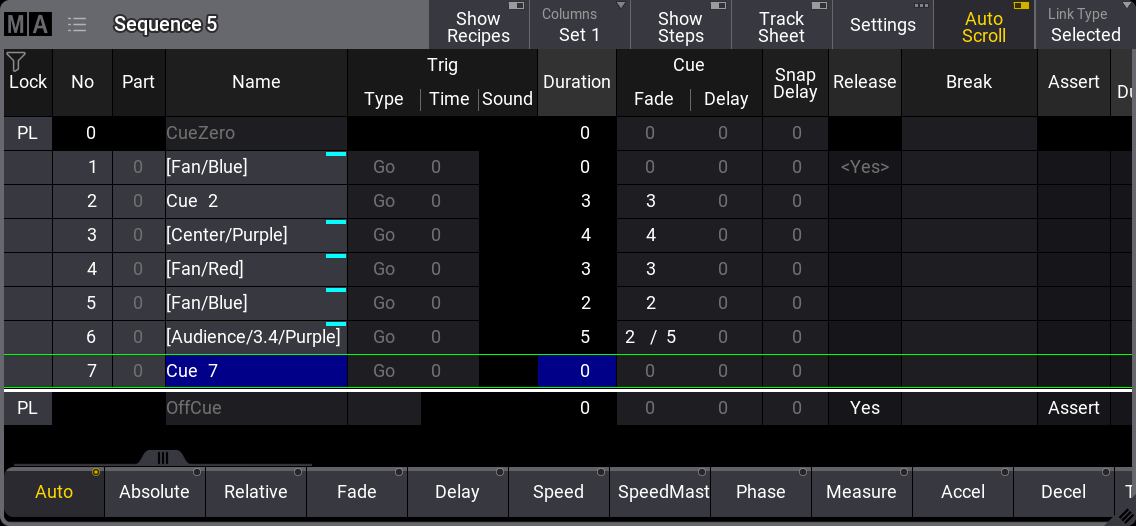The image size is (1136, 526).
Task: Switch to the Fade layer tab
Action: pyautogui.click(x=356, y=492)
